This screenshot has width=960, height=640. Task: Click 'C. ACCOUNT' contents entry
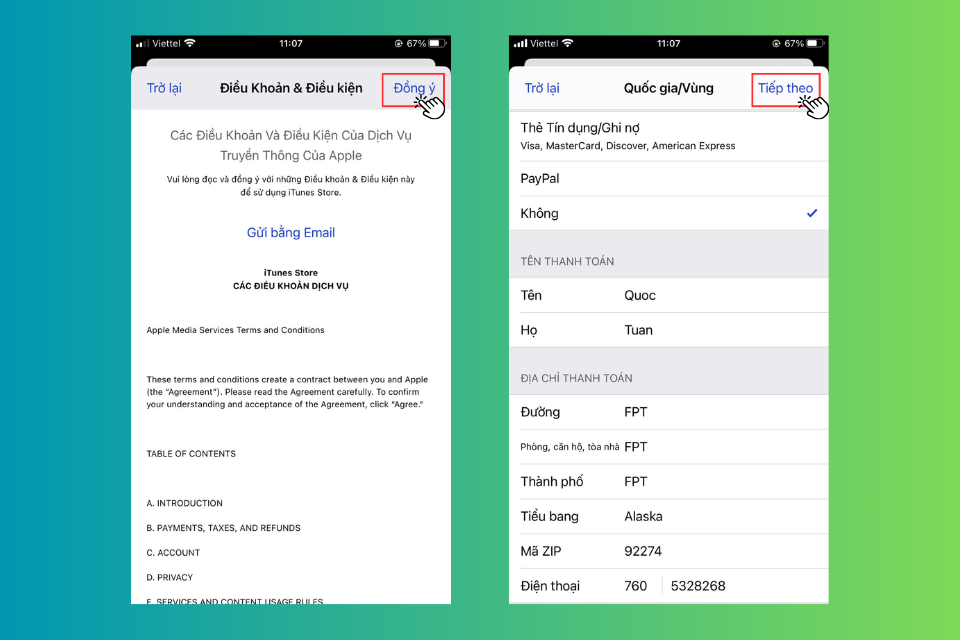coord(173,553)
